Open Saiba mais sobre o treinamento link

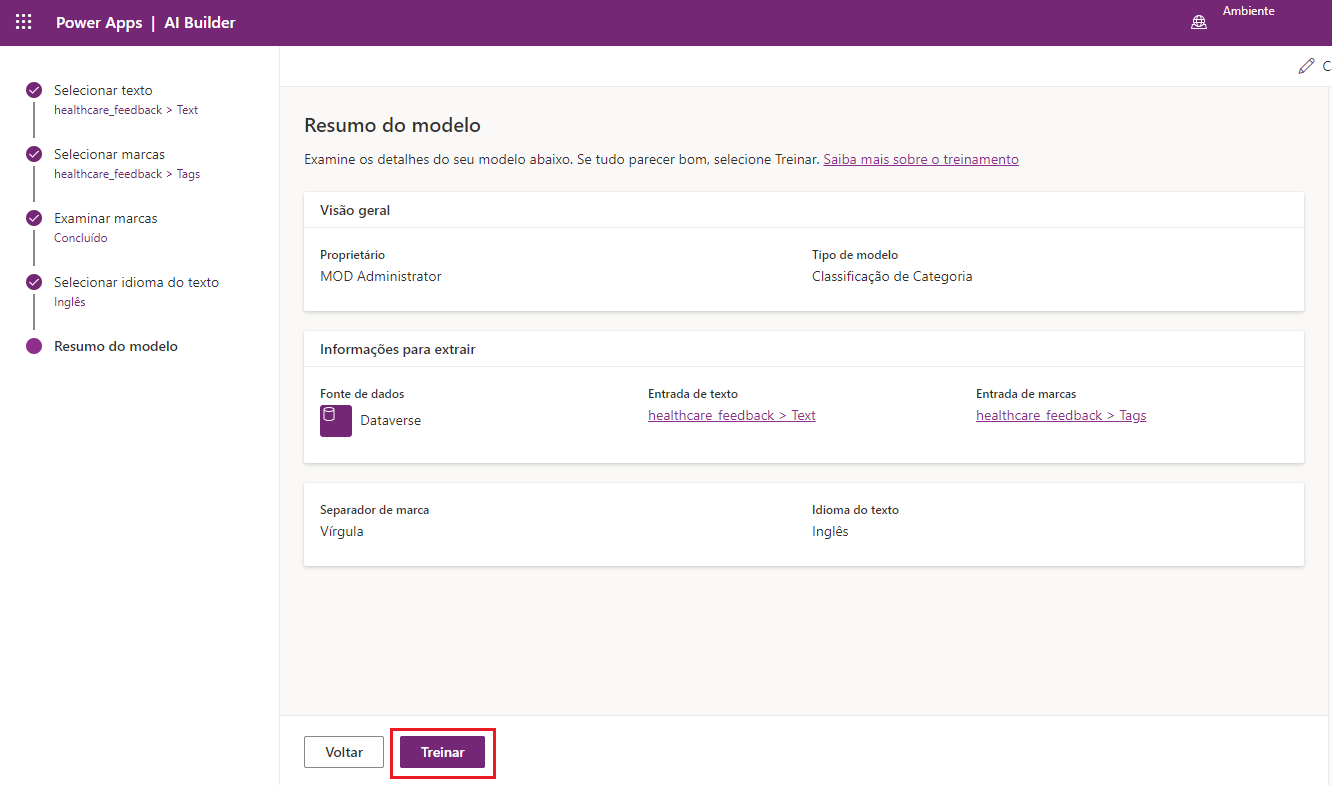(x=921, y=159)
